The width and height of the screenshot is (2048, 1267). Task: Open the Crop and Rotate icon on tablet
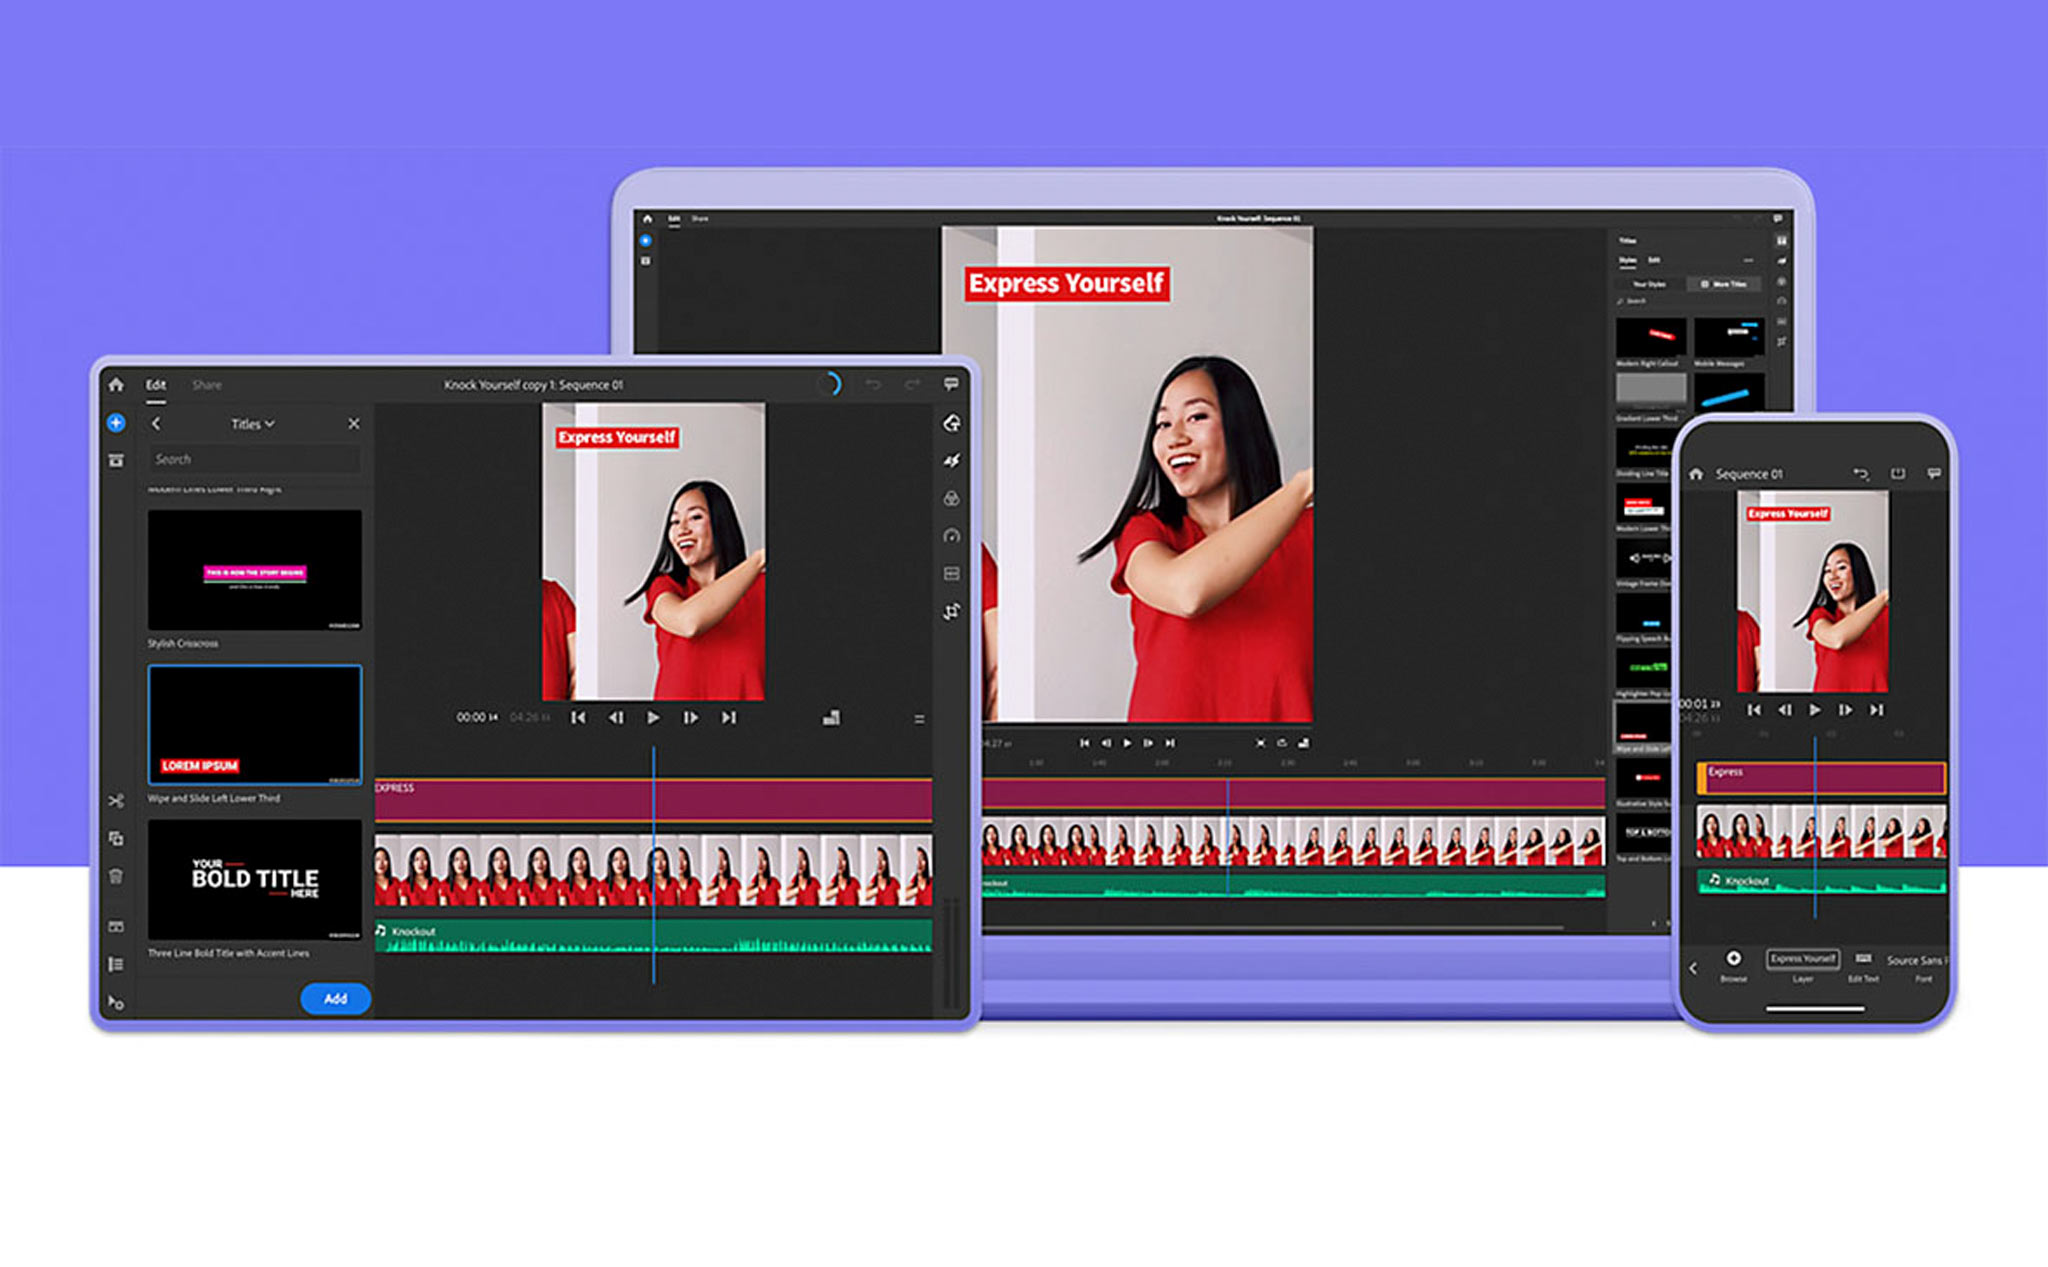(952, 611)
